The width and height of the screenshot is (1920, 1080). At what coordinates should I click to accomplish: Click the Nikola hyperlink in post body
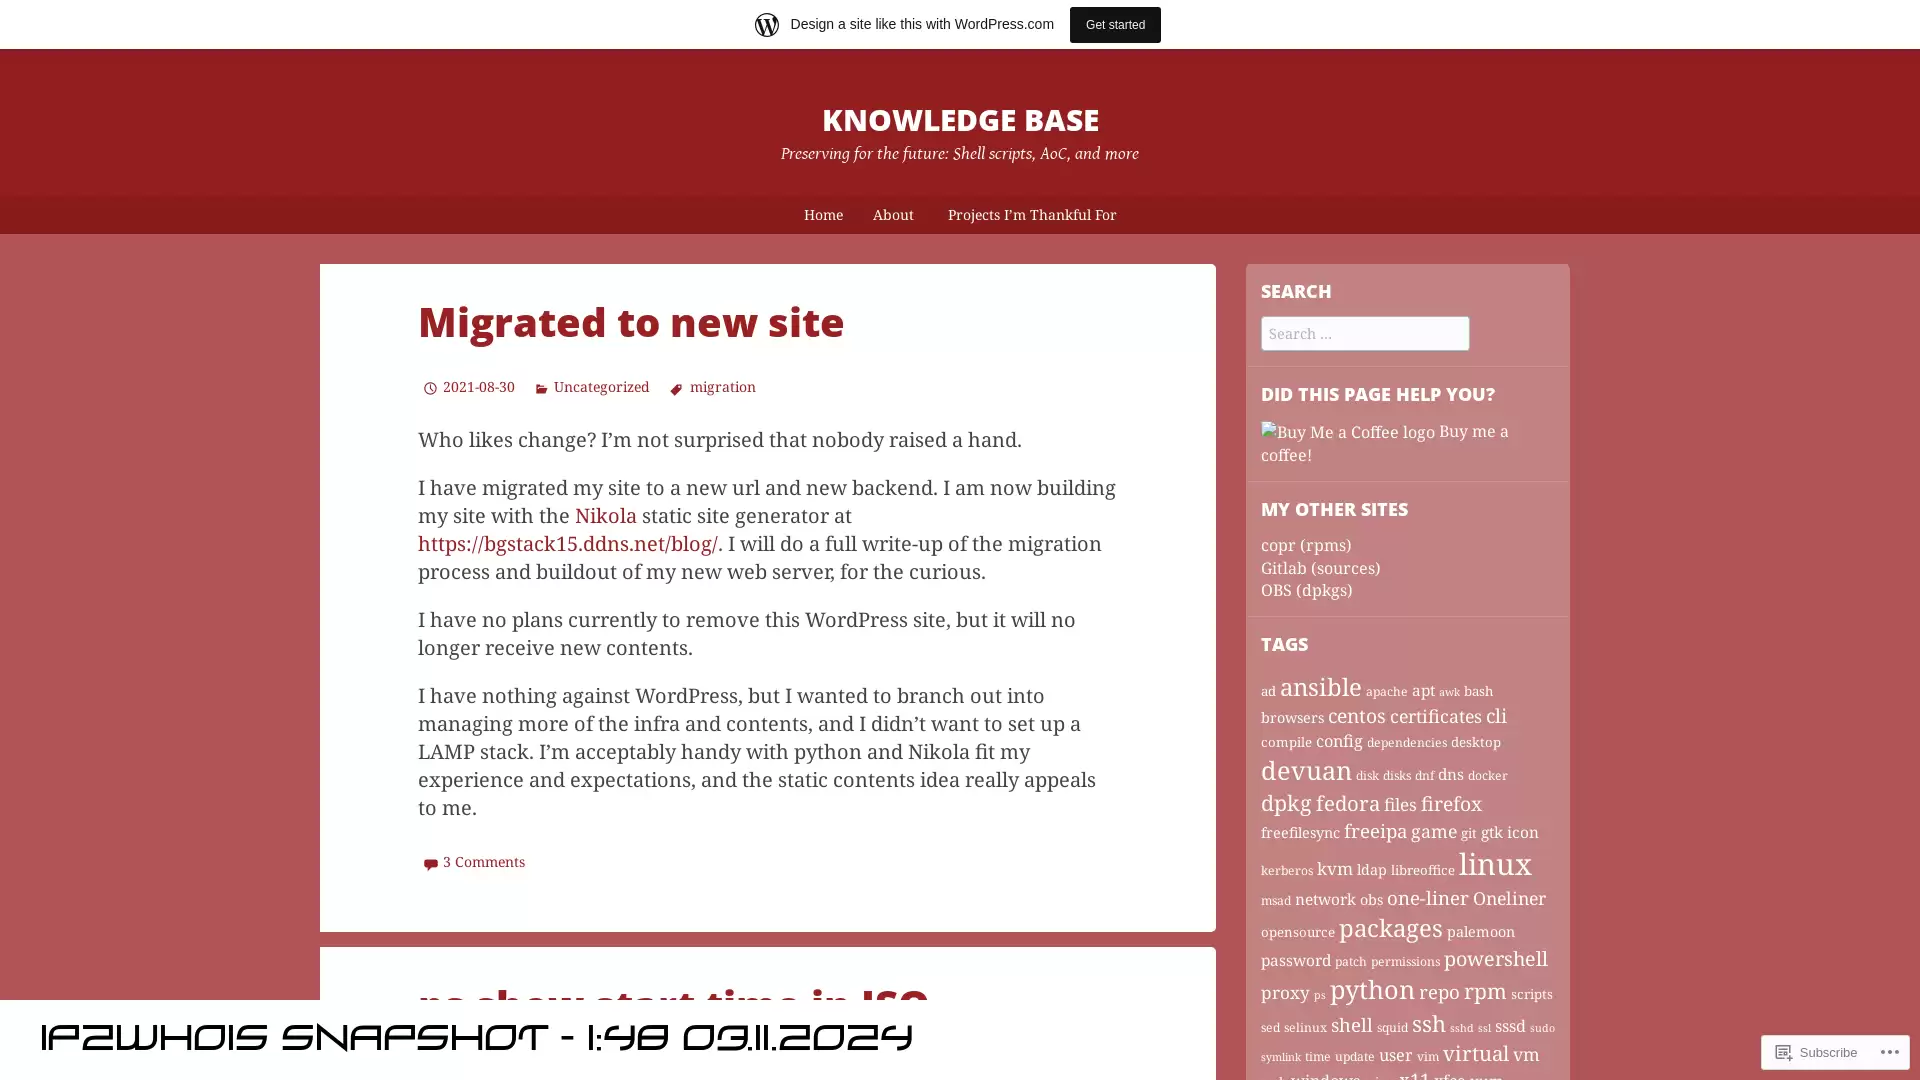605,516
